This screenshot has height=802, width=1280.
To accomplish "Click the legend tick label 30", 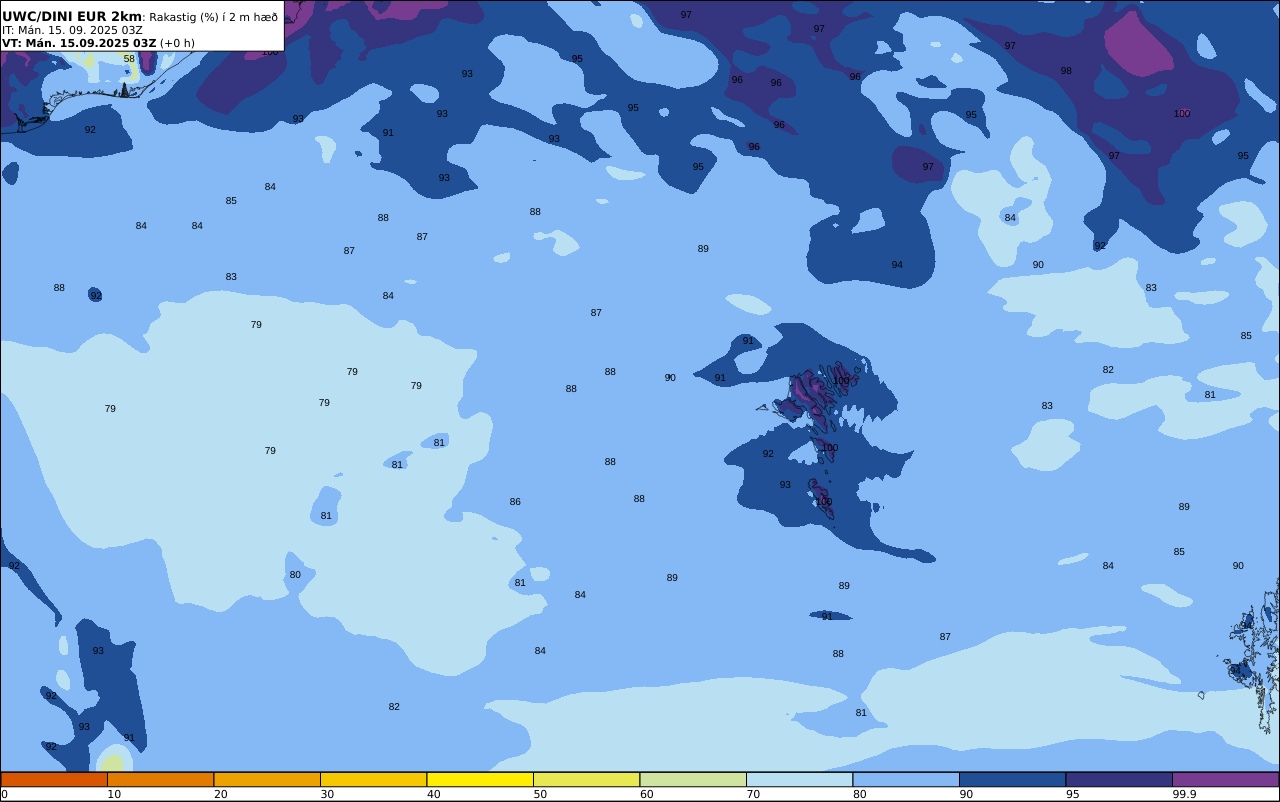I will pyautogui.click(x=327, y=794).
